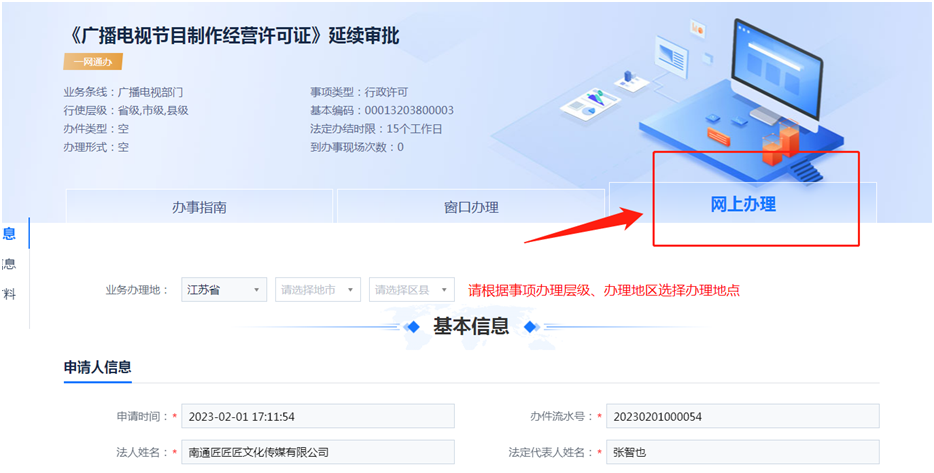Select the top item in left sidebar
Screen dimensions: 934x473
tap(9, 233)
